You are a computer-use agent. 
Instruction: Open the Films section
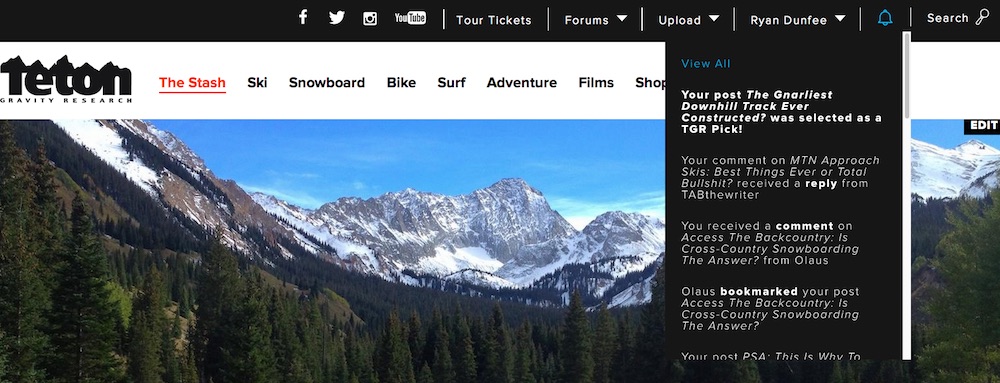tap(596, 82)
